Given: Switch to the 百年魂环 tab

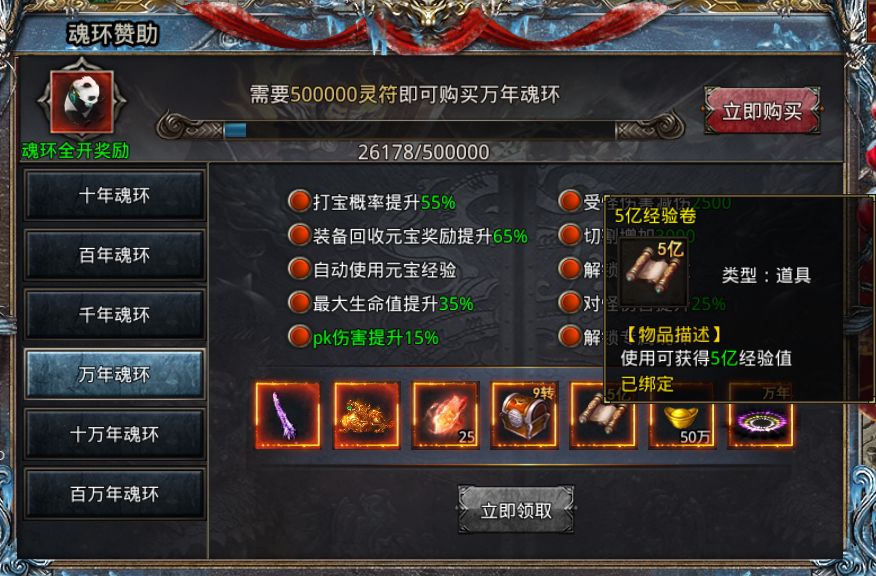Looking at the screenshot, I should click(115, 255).
